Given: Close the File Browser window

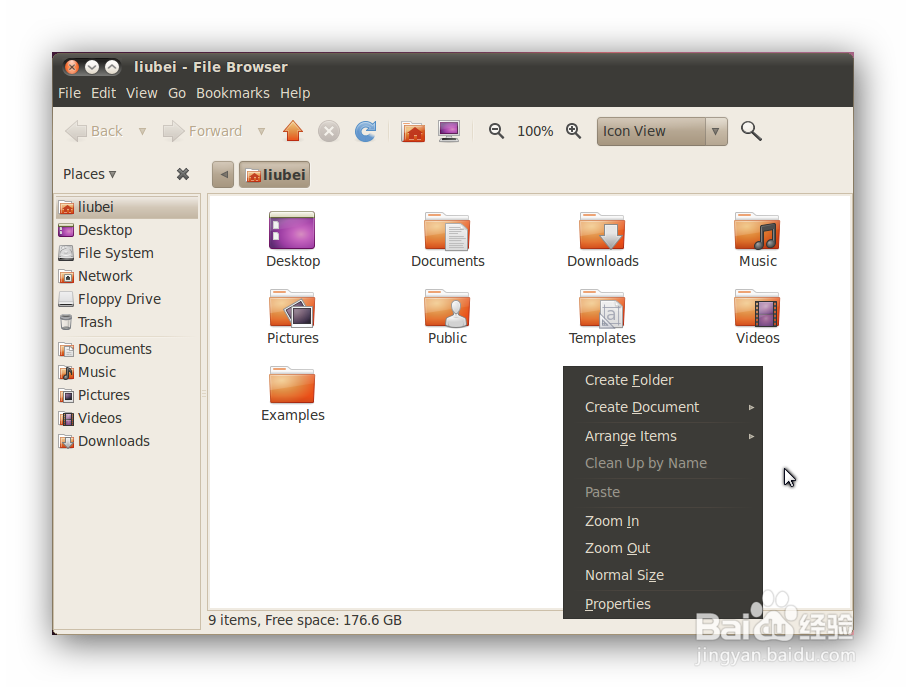Looking at the screenshot, I should pos(72,67).
